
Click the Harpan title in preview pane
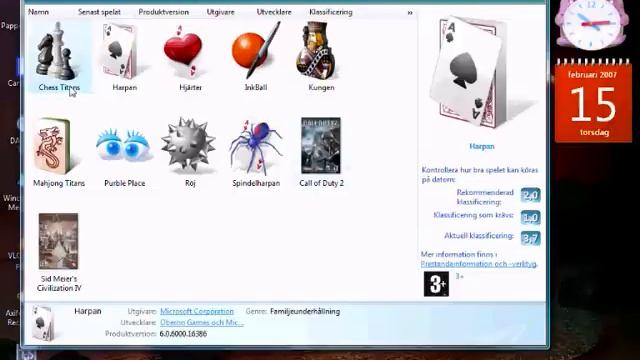(x=482, y=146)
